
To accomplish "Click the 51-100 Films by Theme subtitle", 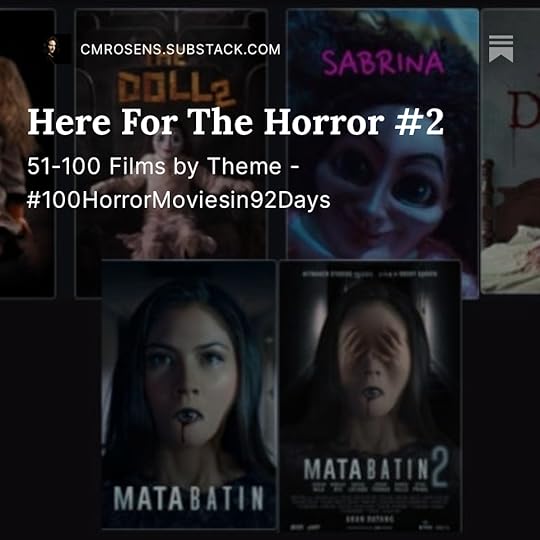I will (163, 166).
